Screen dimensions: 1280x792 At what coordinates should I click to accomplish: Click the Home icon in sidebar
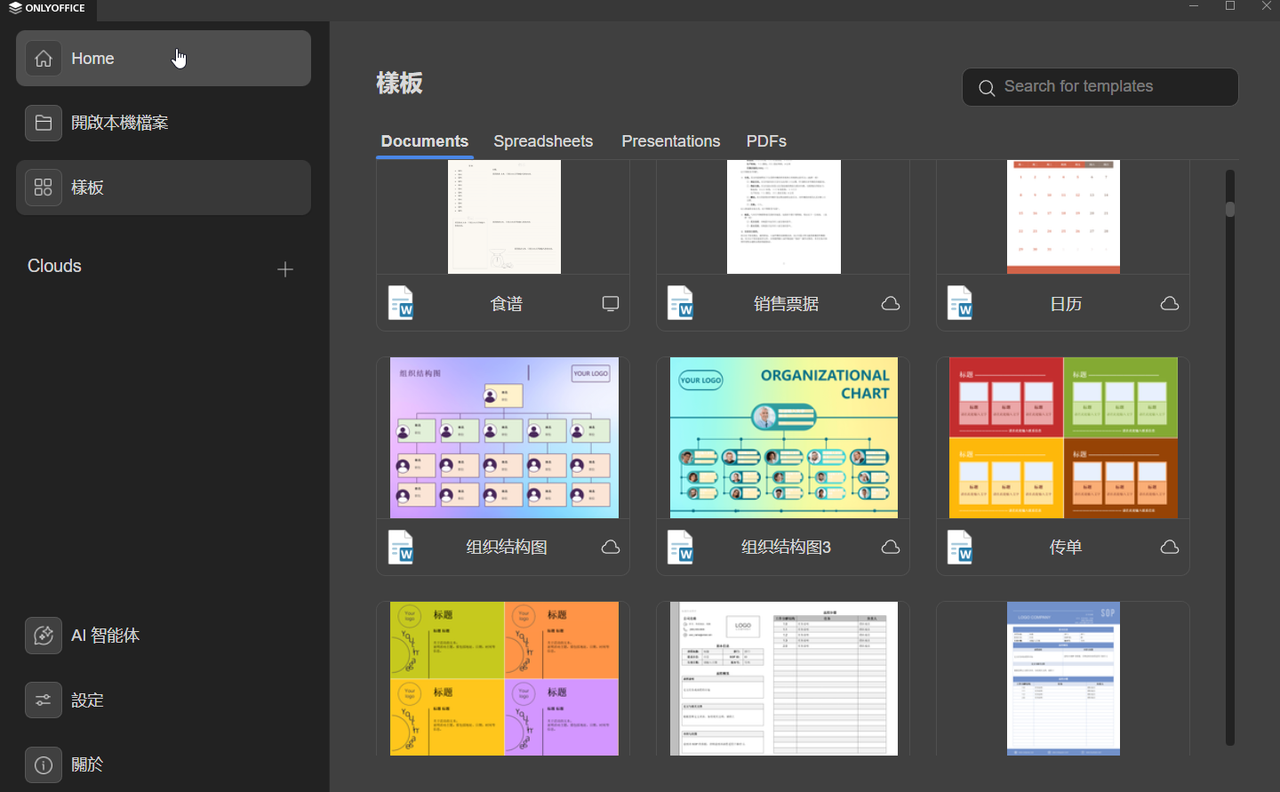43,59
